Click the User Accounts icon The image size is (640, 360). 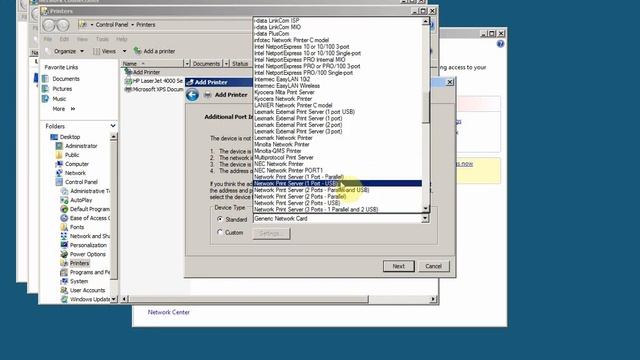click(64, 290)
